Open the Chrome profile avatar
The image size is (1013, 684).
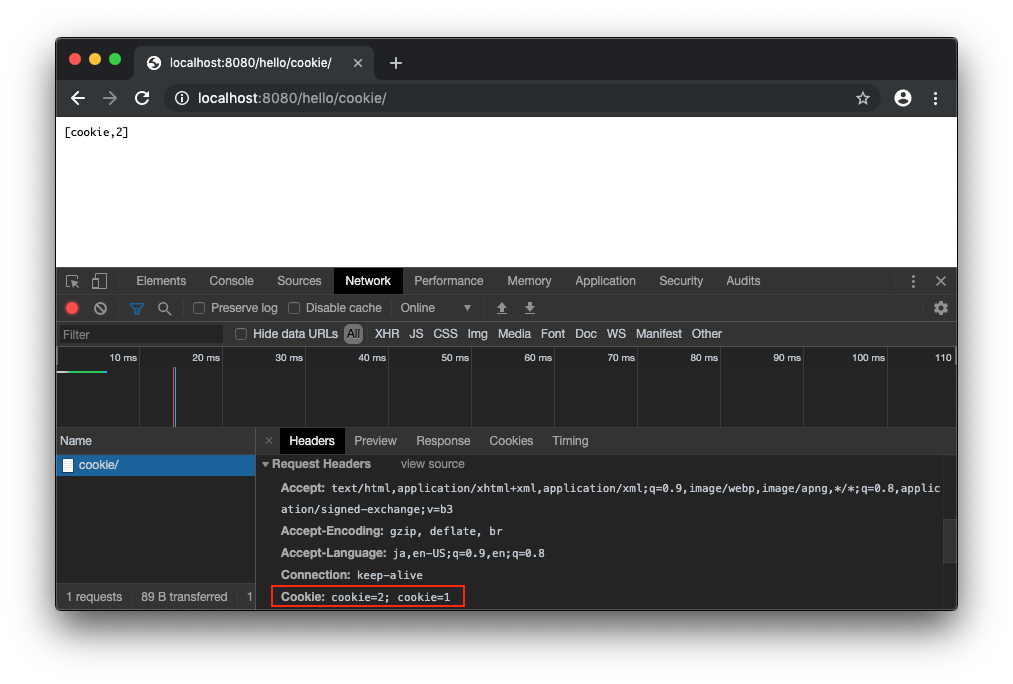pyautogui.click(x=903, y=98)
